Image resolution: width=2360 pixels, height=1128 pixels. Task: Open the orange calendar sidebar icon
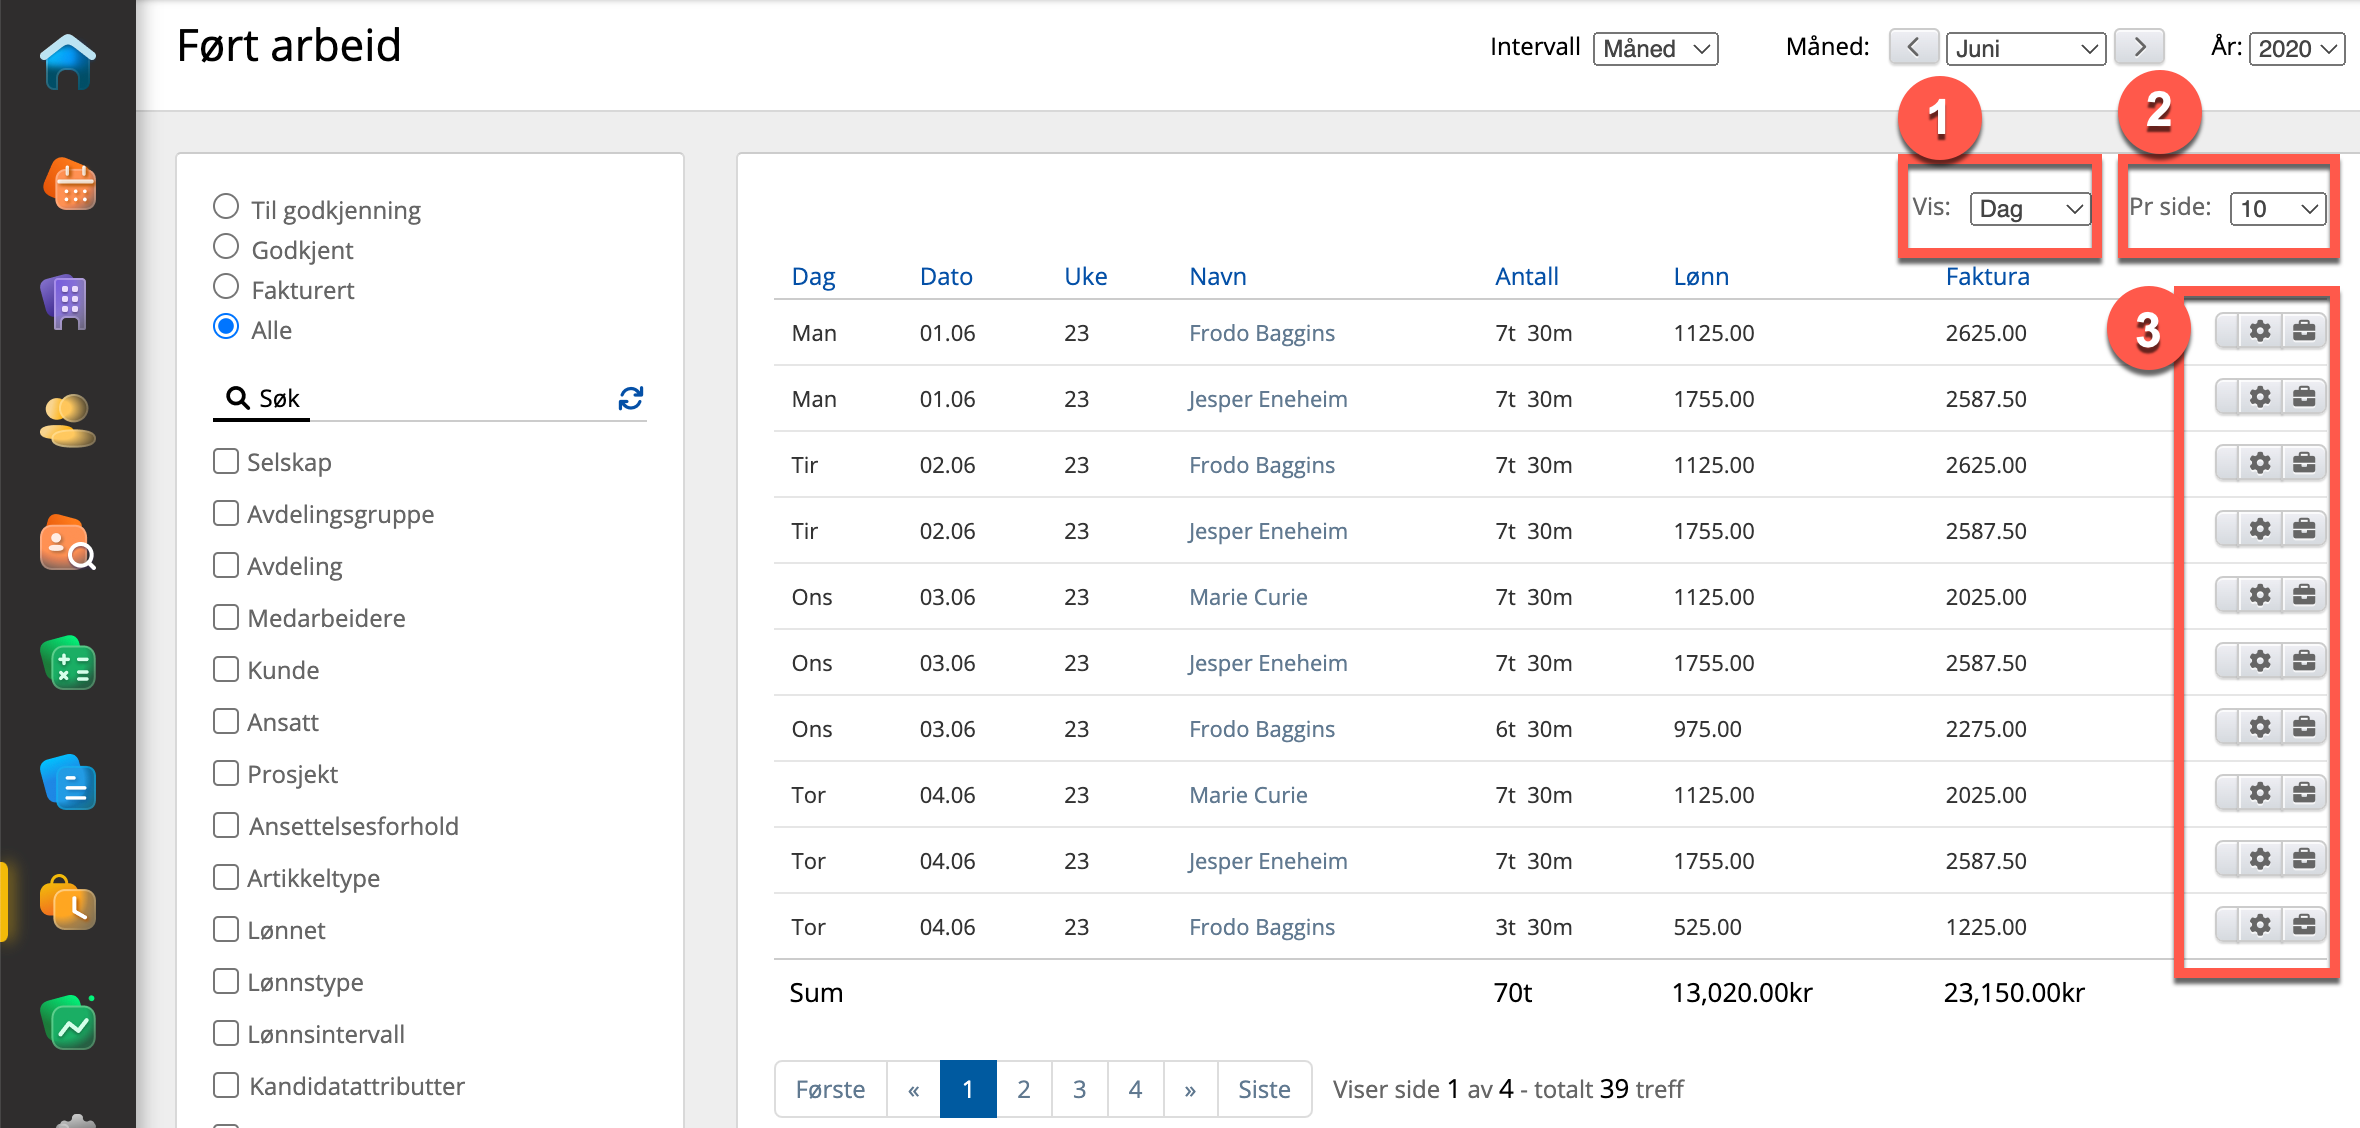(x=68, y=184)
